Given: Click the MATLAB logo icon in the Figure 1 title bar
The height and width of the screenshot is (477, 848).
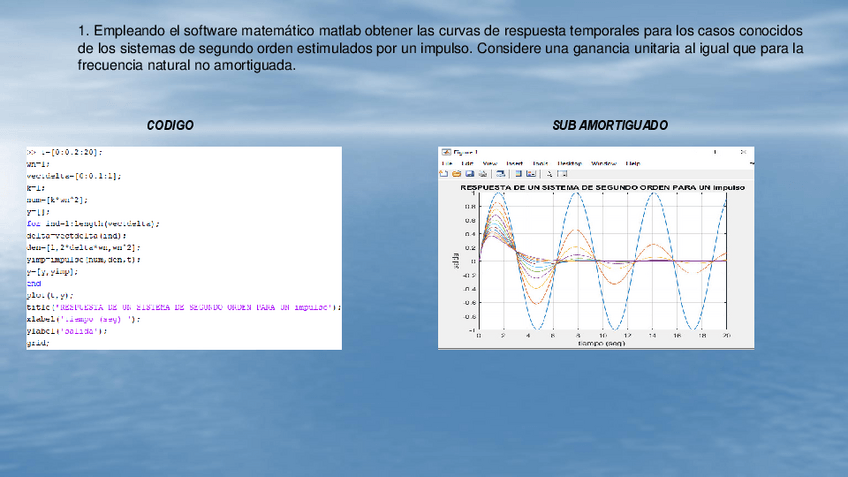Looking at the screenshot, I should [446, 153].
